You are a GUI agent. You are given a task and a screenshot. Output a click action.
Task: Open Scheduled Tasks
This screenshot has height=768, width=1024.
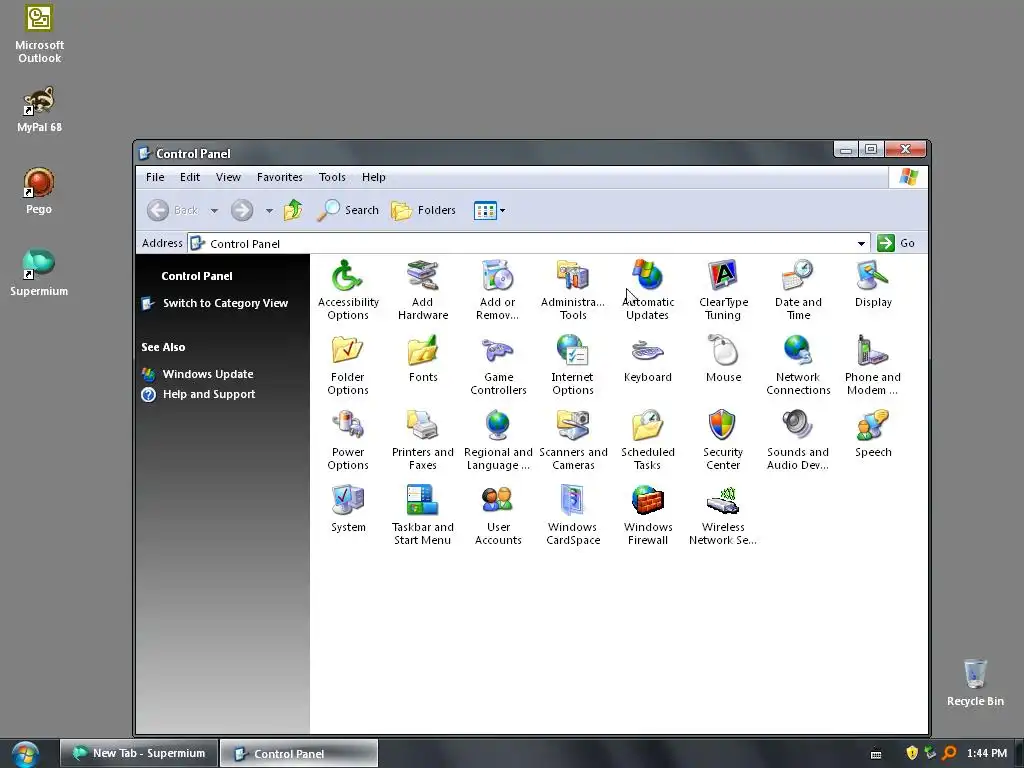647,440
